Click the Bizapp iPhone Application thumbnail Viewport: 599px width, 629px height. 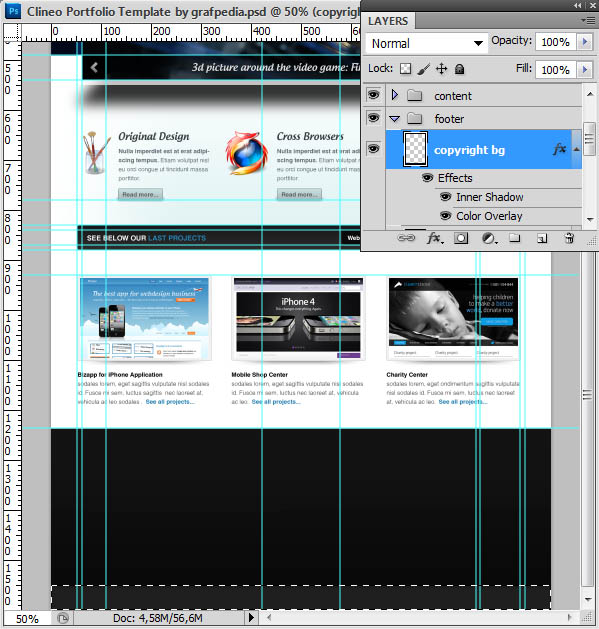[144, 319]
